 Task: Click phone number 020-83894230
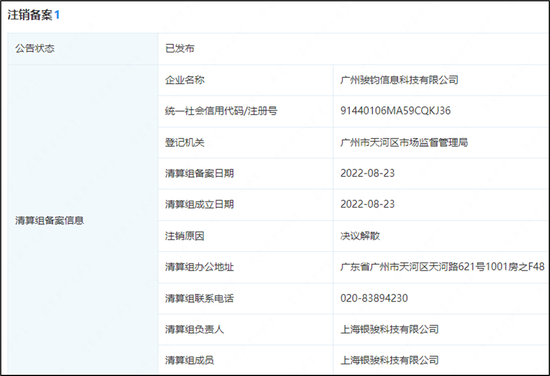click(x=374, y=298)
